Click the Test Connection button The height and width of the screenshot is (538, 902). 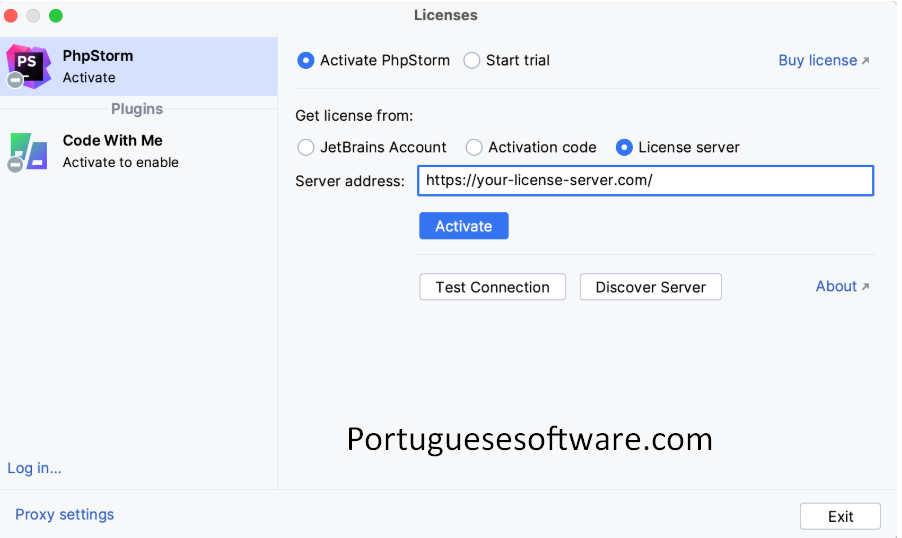[492, 287]
